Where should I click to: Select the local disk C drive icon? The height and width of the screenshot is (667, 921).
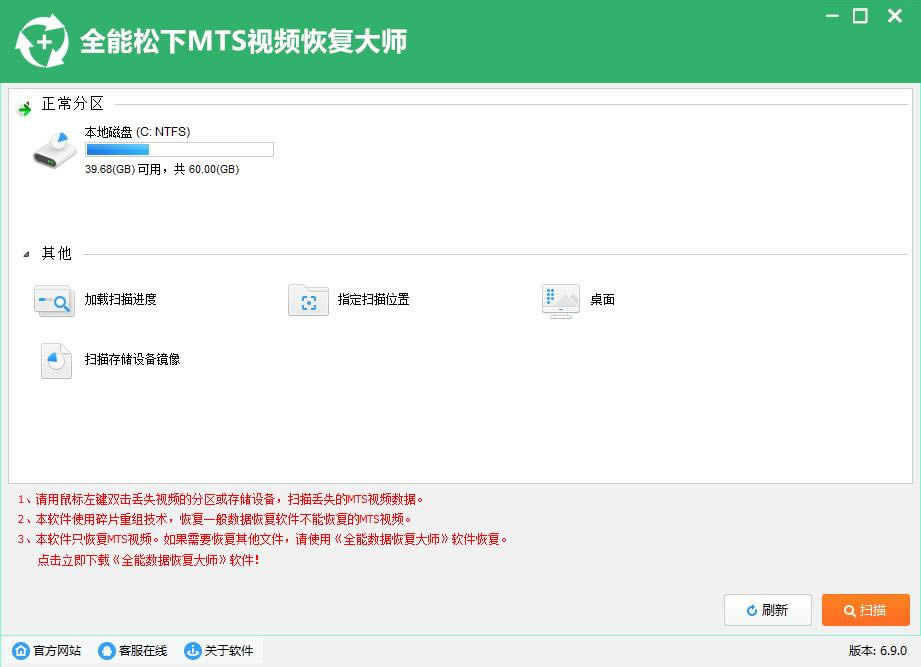coord(55,149)
